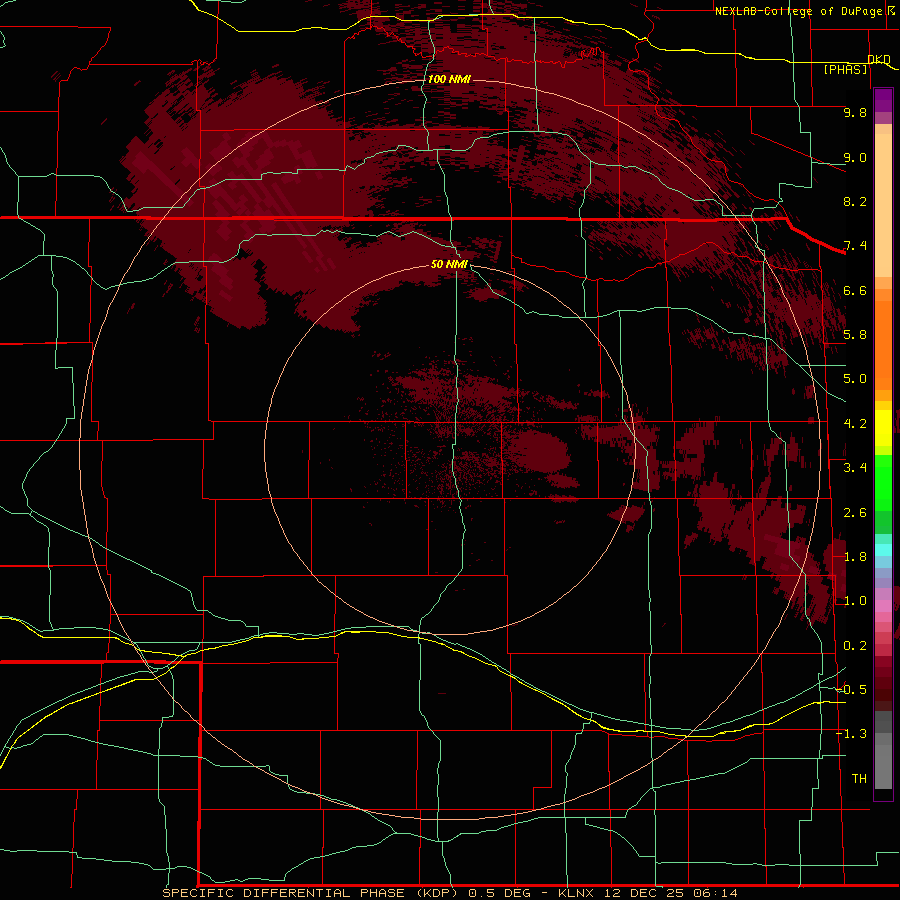Click the DKD label above color scale
Screen dimensions: 900x900
pyautogui.click(x=879, y=59)
